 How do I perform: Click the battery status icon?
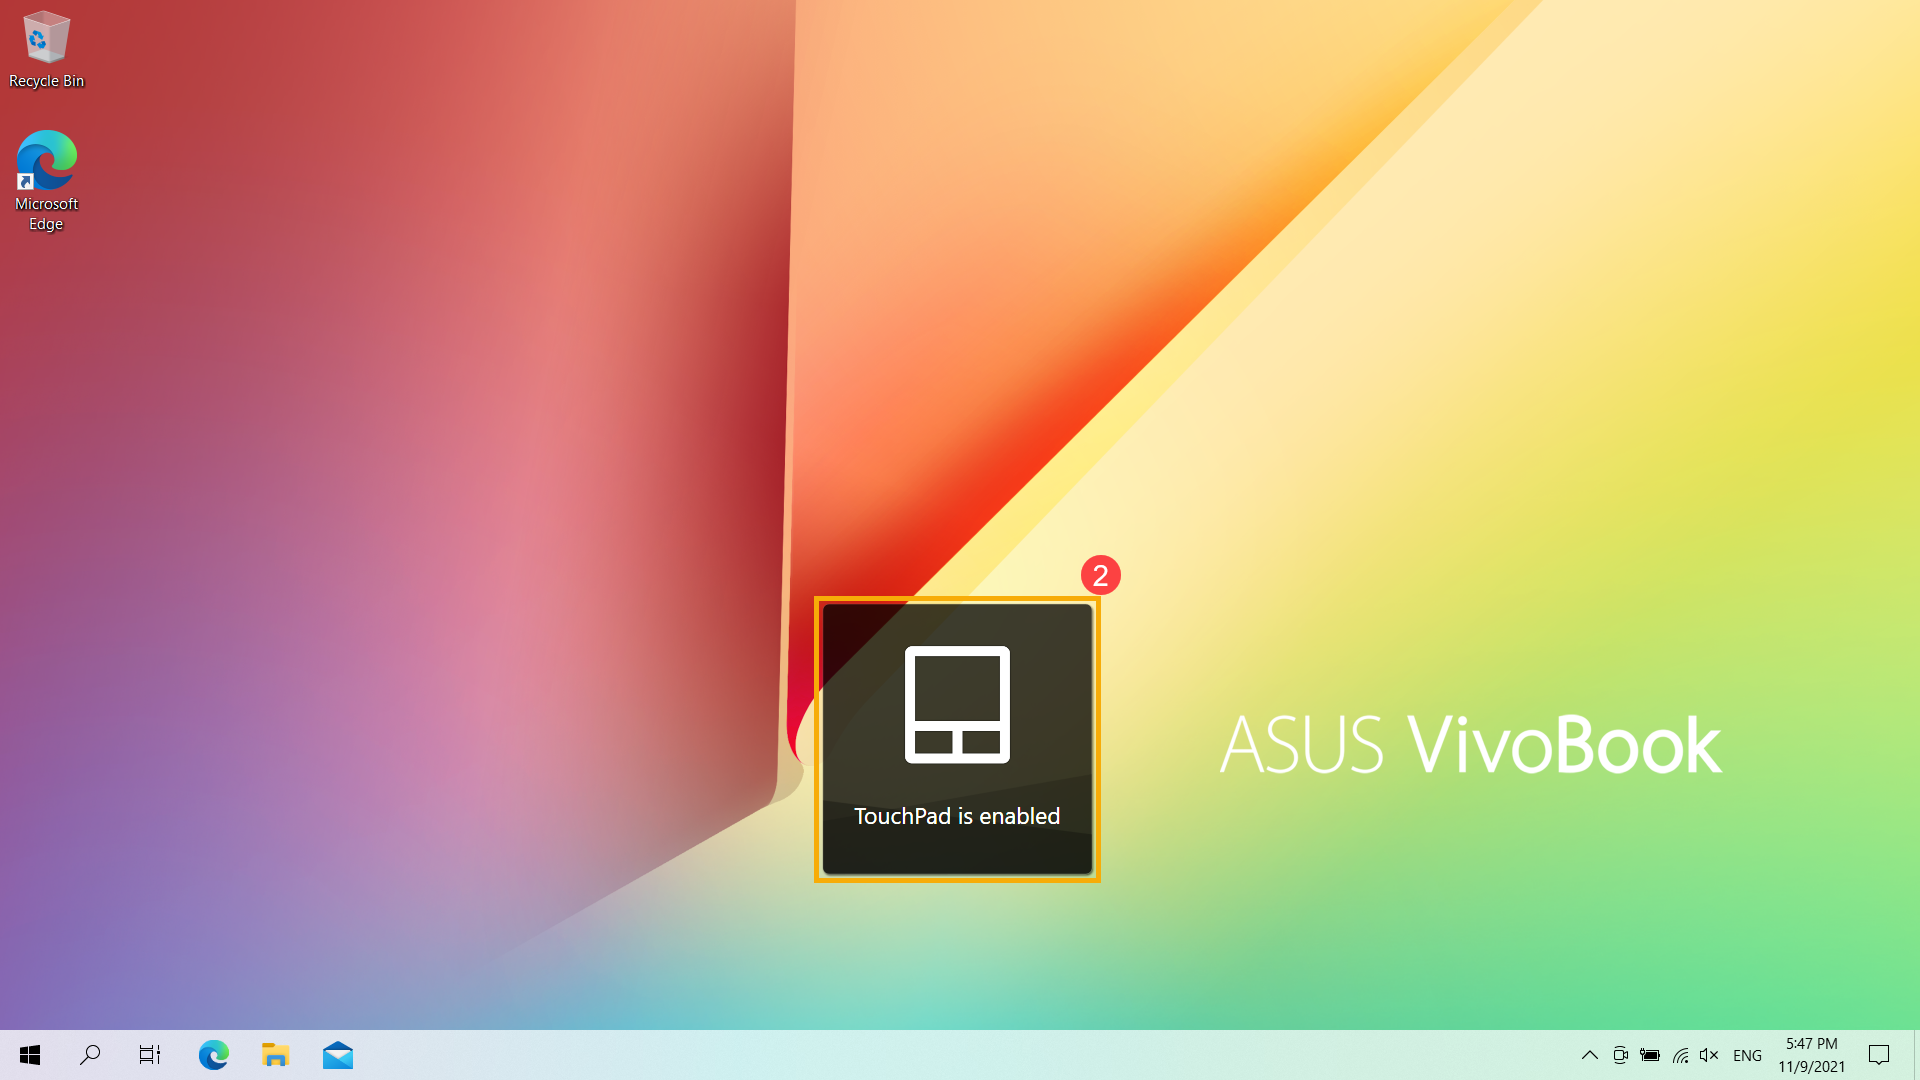tap(1650, 1055)
